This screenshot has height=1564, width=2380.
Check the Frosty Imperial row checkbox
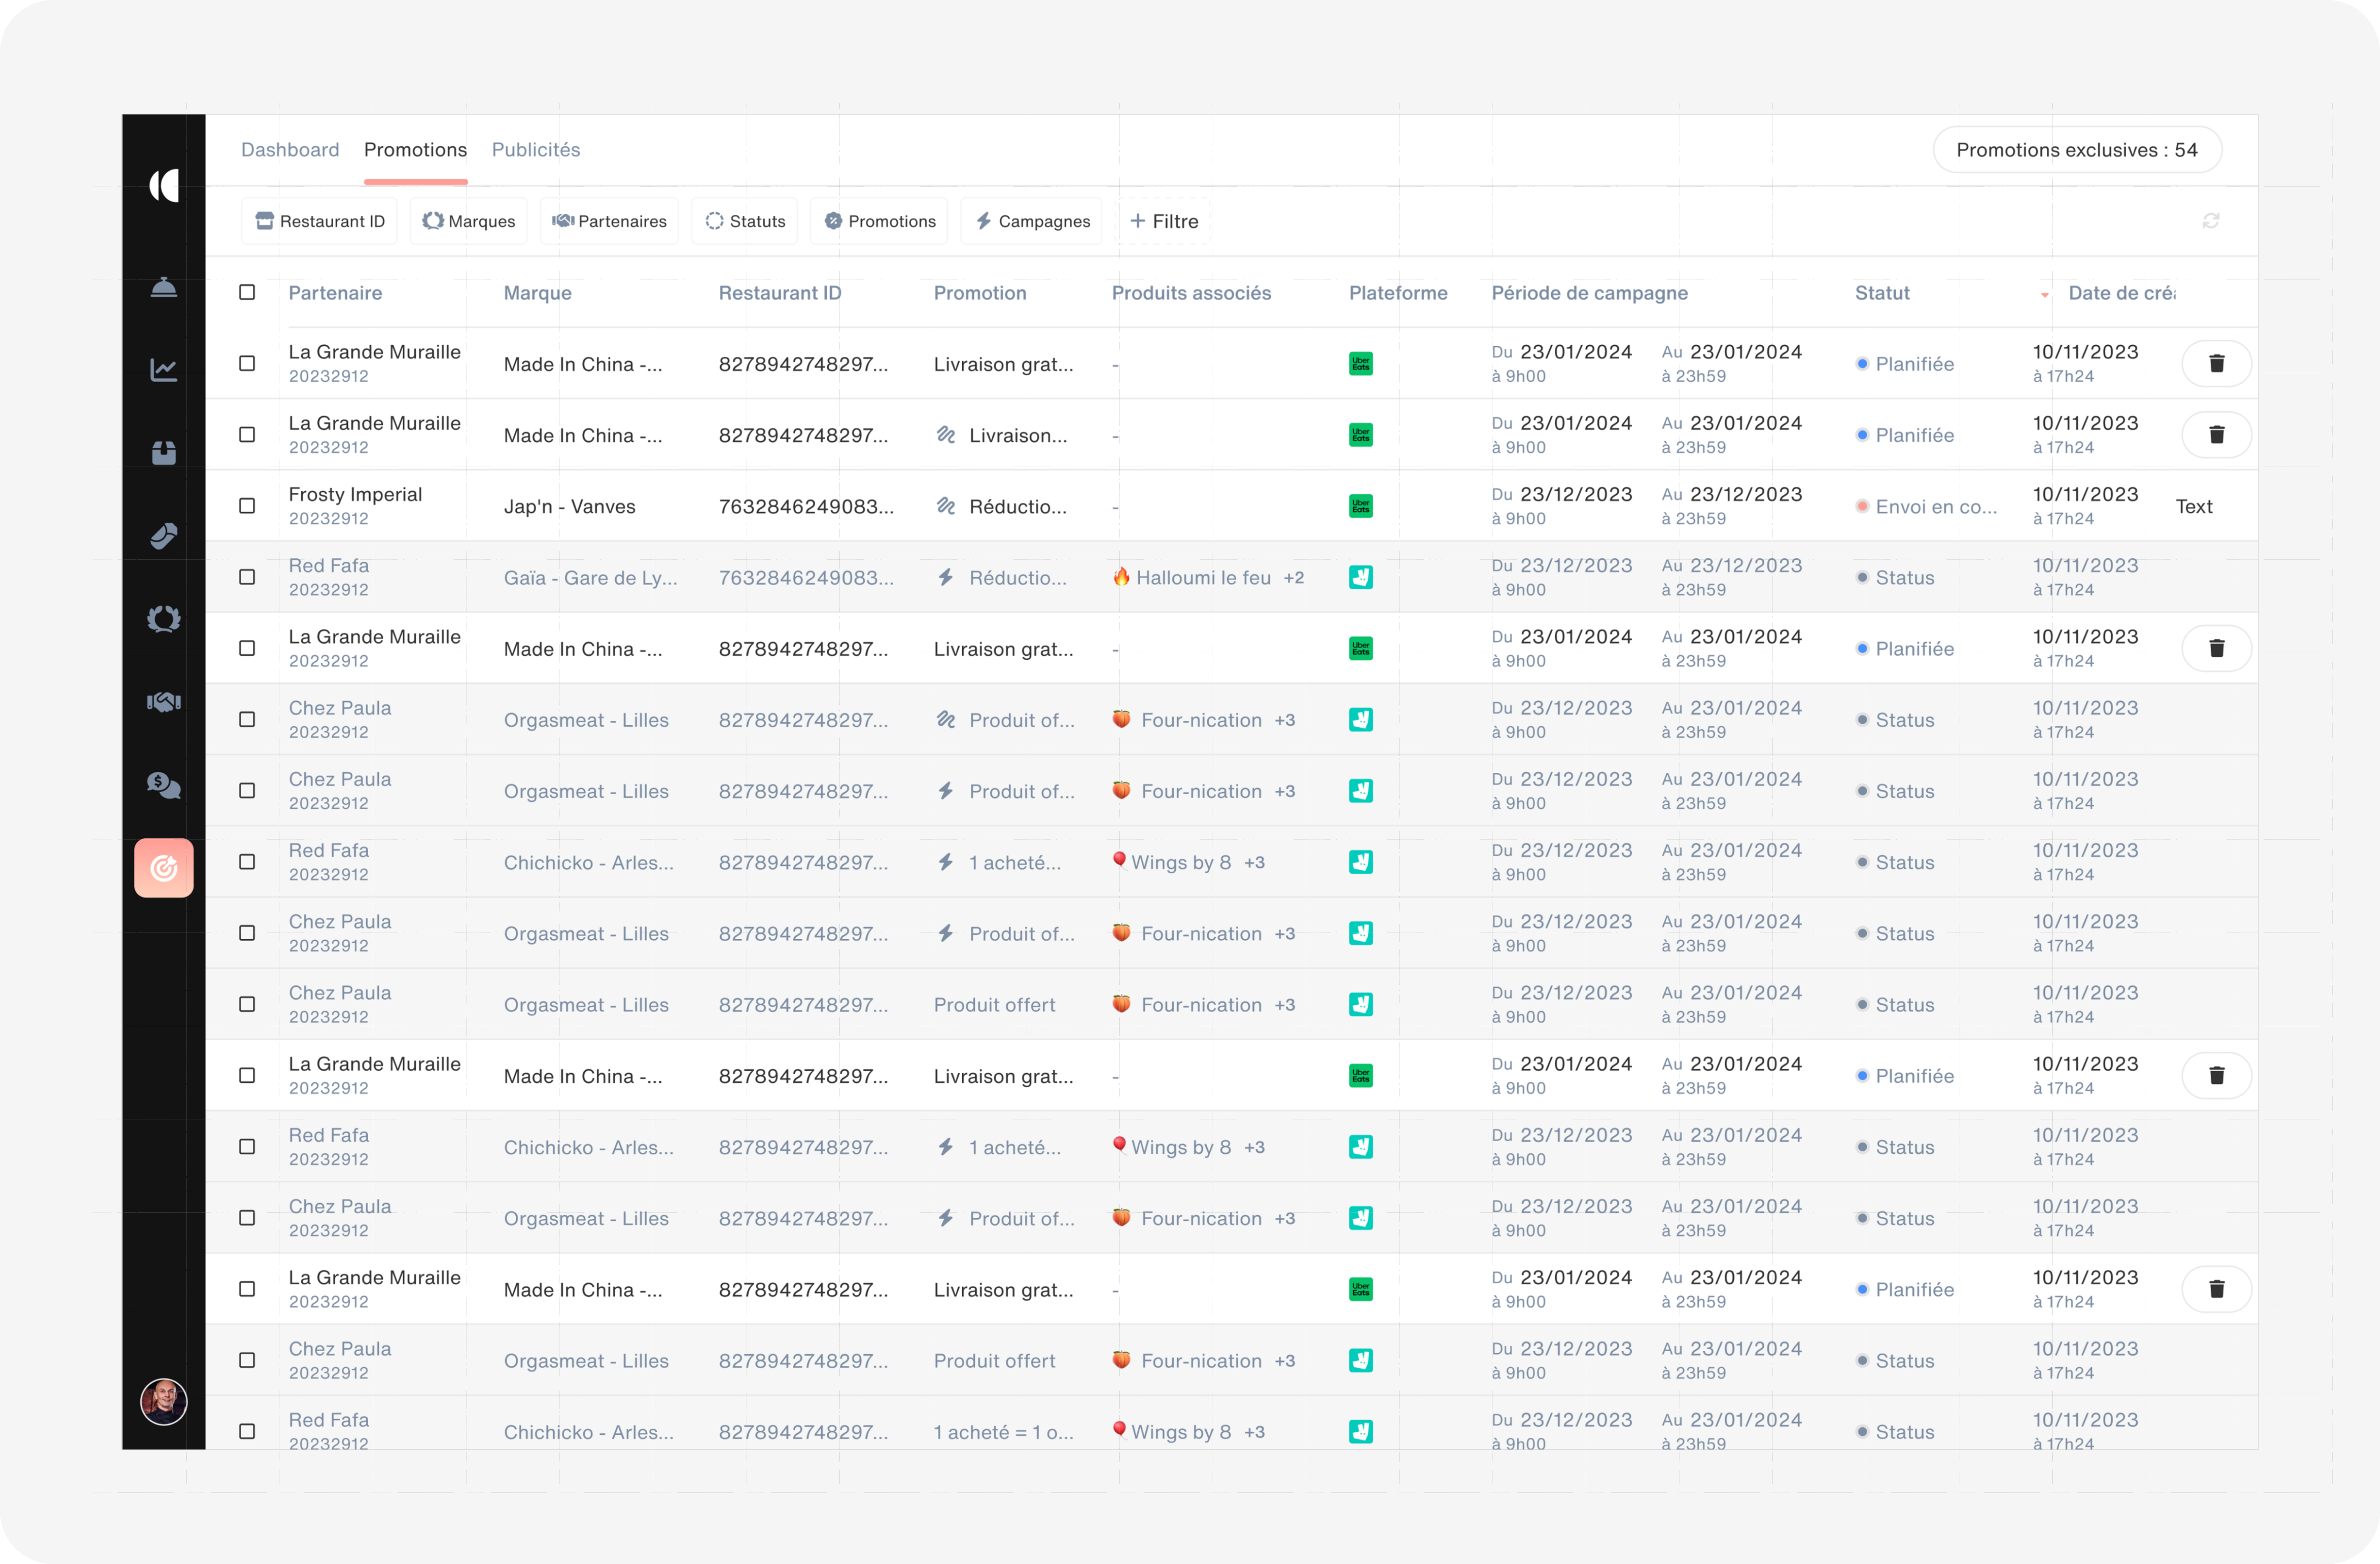pyautogui.click(x=247, y=506)
